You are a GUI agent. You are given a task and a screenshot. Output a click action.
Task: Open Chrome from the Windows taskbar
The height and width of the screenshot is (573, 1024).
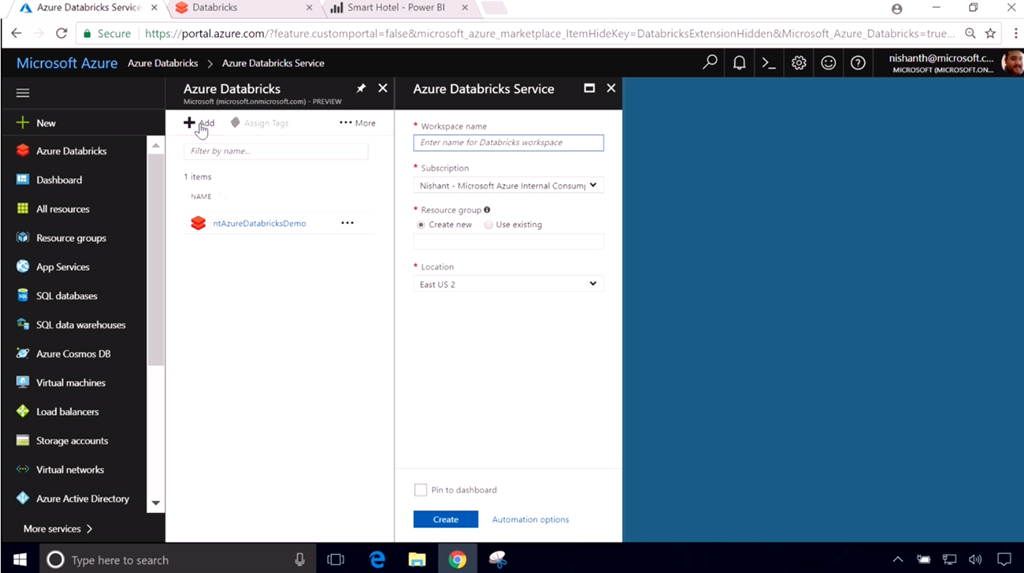click(x=457, y=560)
